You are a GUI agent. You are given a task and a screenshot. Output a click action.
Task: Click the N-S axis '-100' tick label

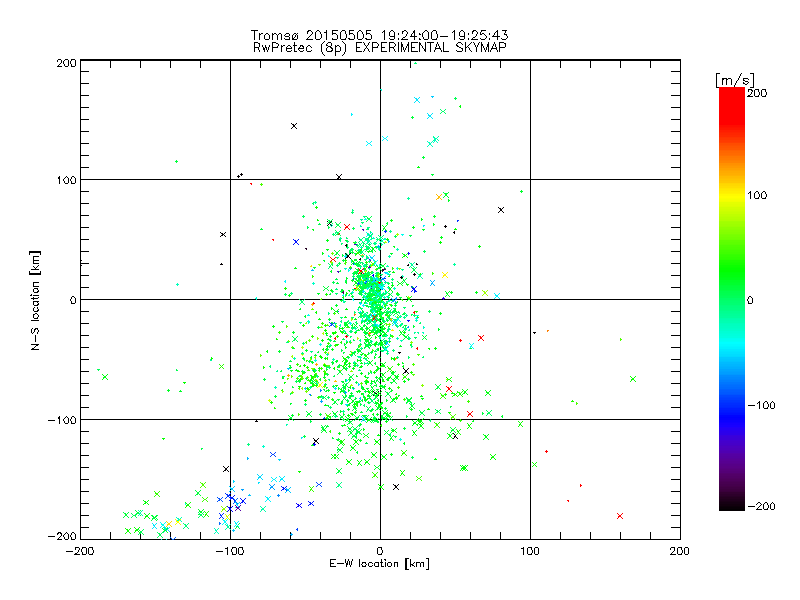pyautogui.click(x=62, y=420)
